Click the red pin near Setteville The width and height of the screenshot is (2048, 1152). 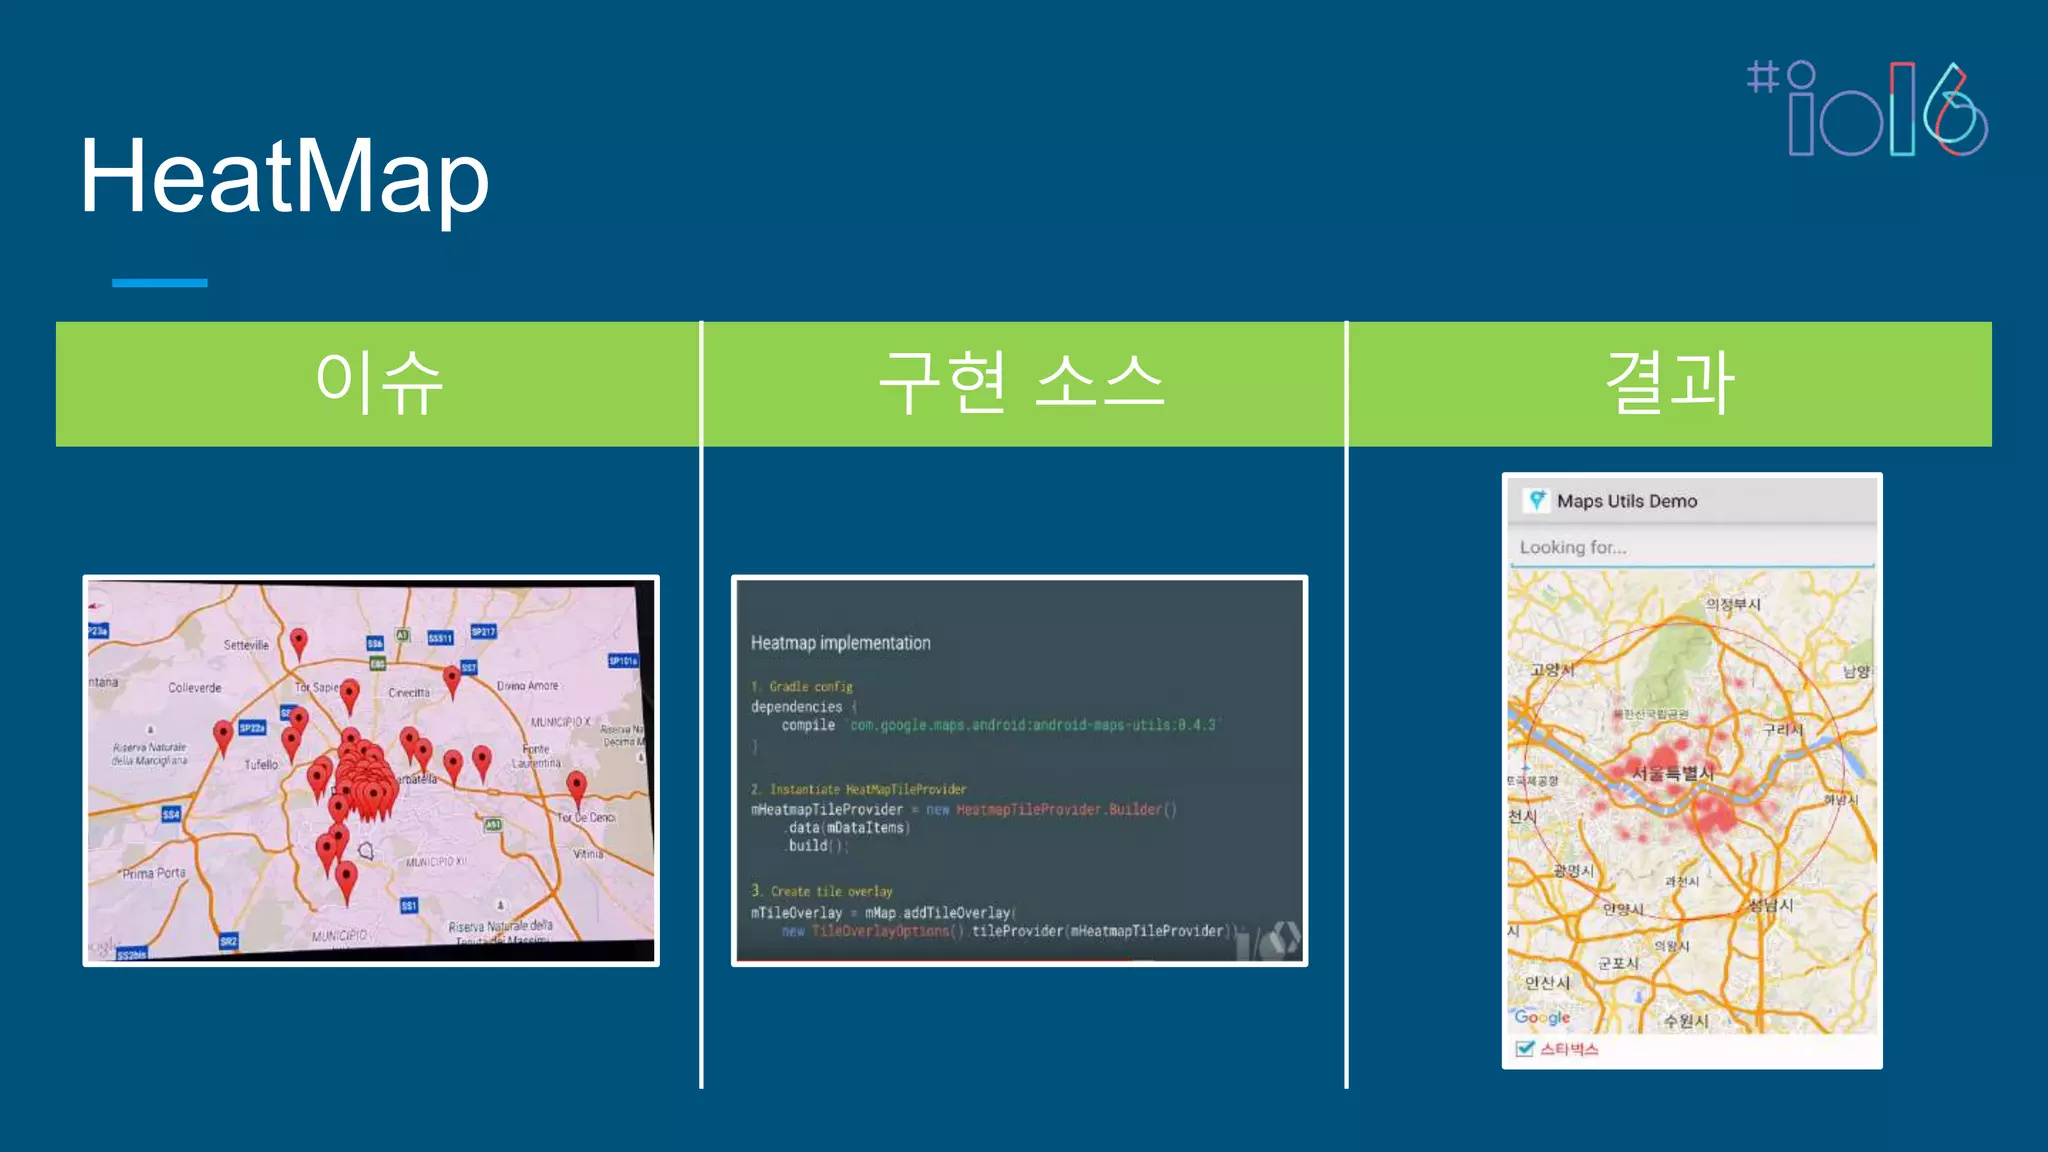point(298,641)
